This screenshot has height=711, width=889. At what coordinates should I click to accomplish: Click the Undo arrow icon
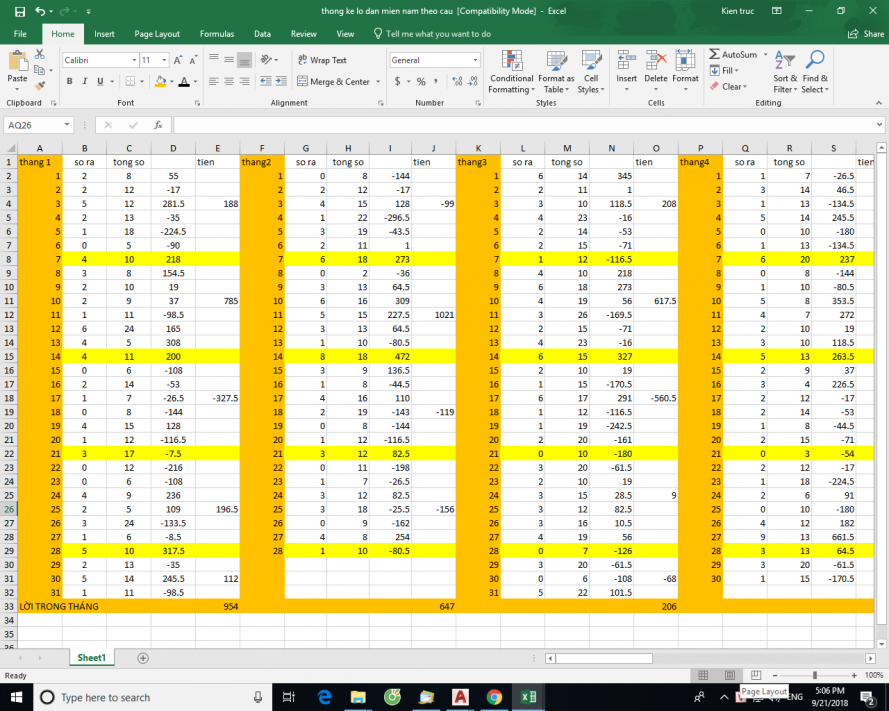pos(40,11)
